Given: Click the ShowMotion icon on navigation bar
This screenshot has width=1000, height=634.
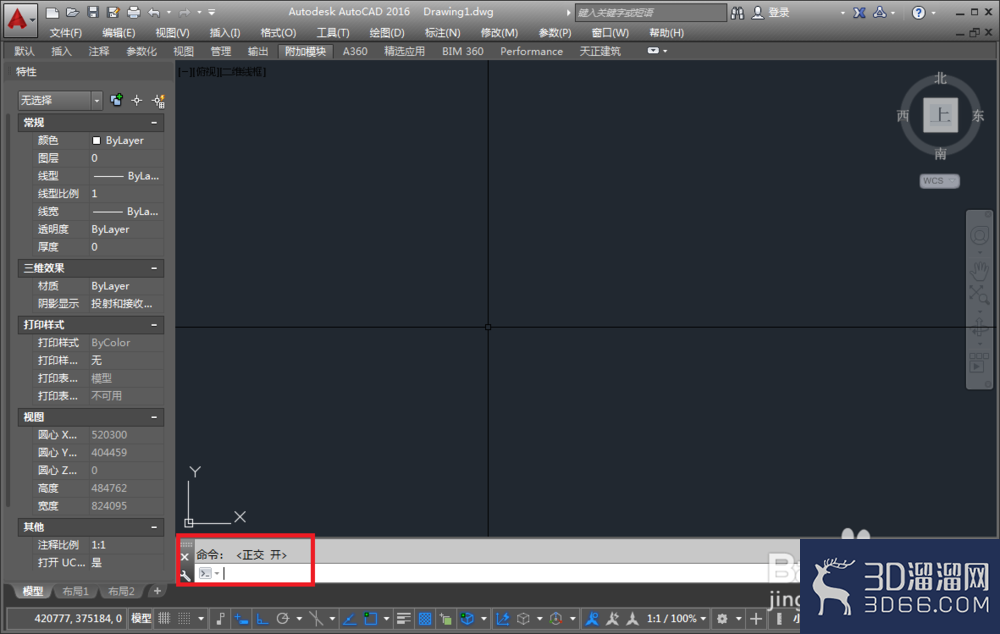Looking at the screenshot, I should pyautogui.click(x=979, y=362).
